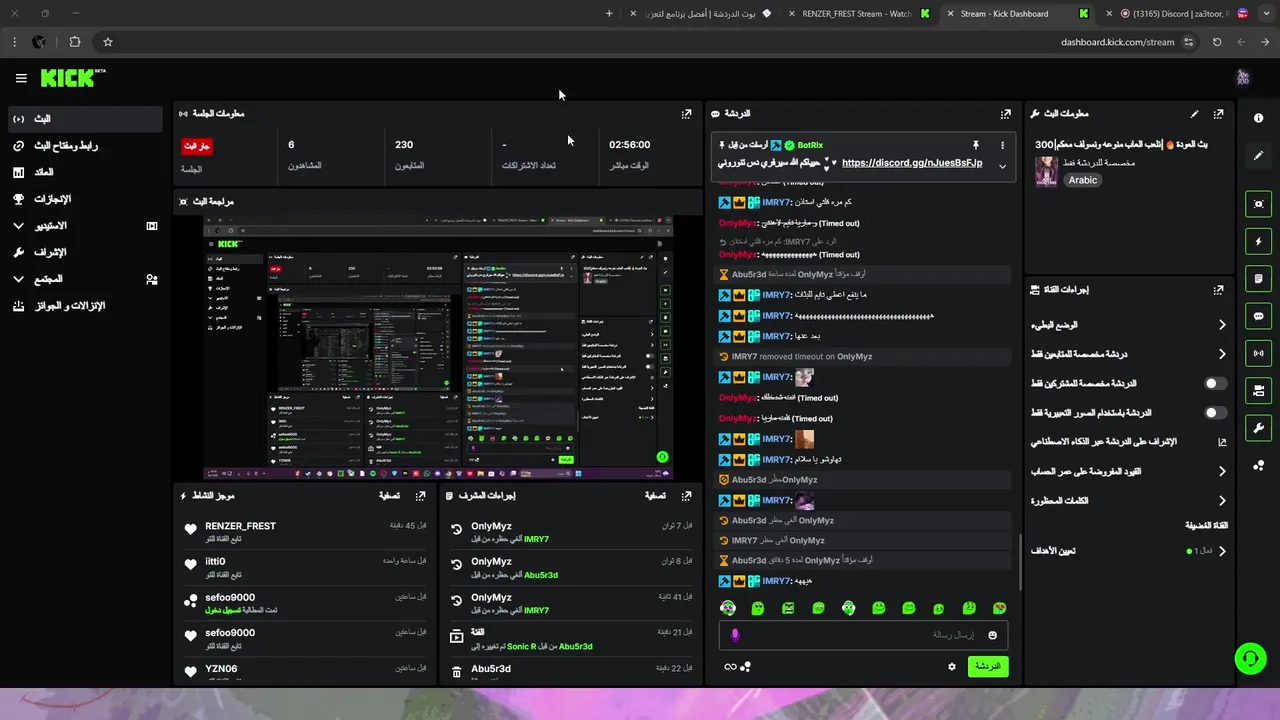The image size is (1280, 720).
Task: Toggle subscribers-only chat switch
Action: click(x=1215, y=383)
